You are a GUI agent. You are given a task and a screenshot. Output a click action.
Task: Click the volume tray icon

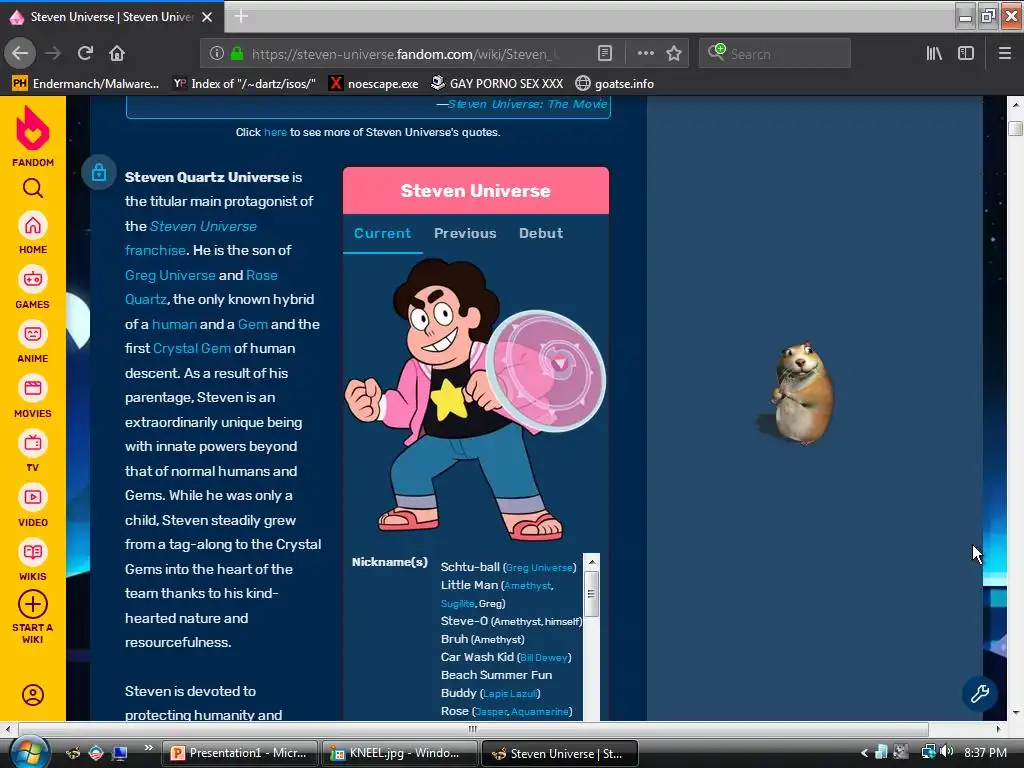[947, 752]
